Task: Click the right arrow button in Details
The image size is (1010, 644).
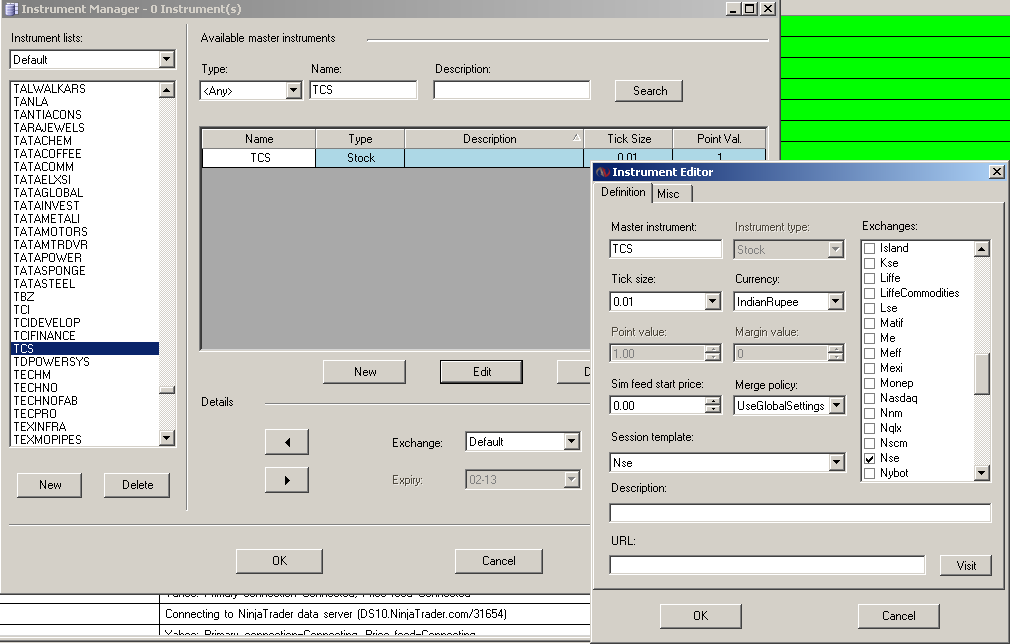Action: coord(287,480)
